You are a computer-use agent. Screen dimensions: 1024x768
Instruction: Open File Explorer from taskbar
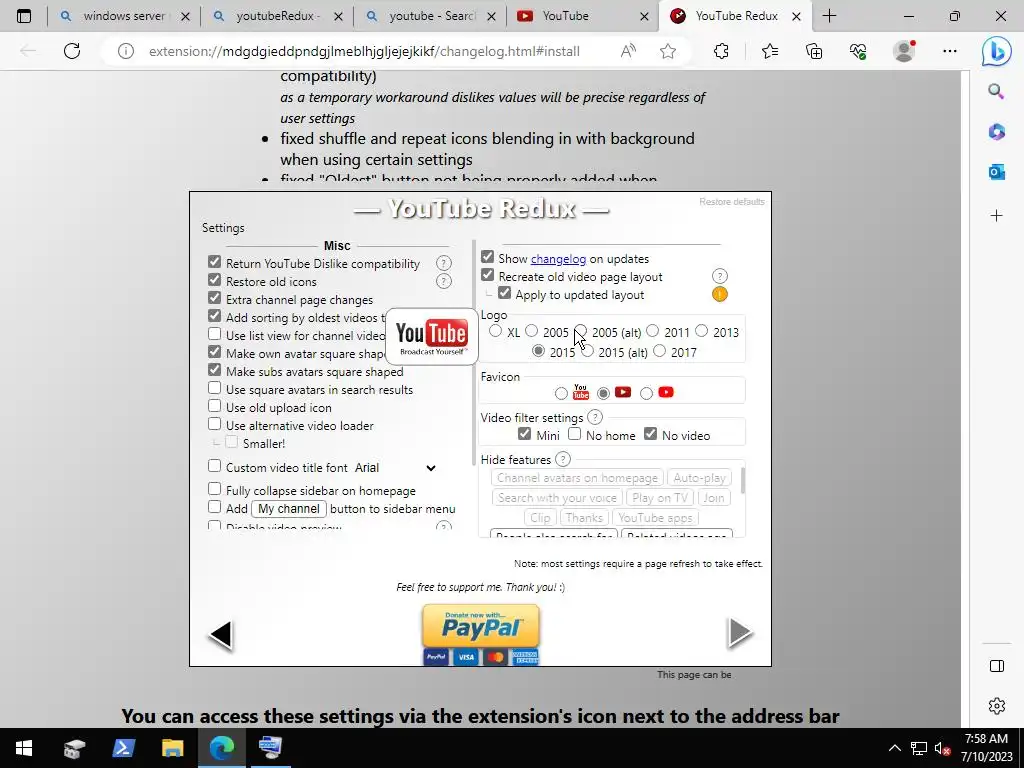(x=172, y=748)
